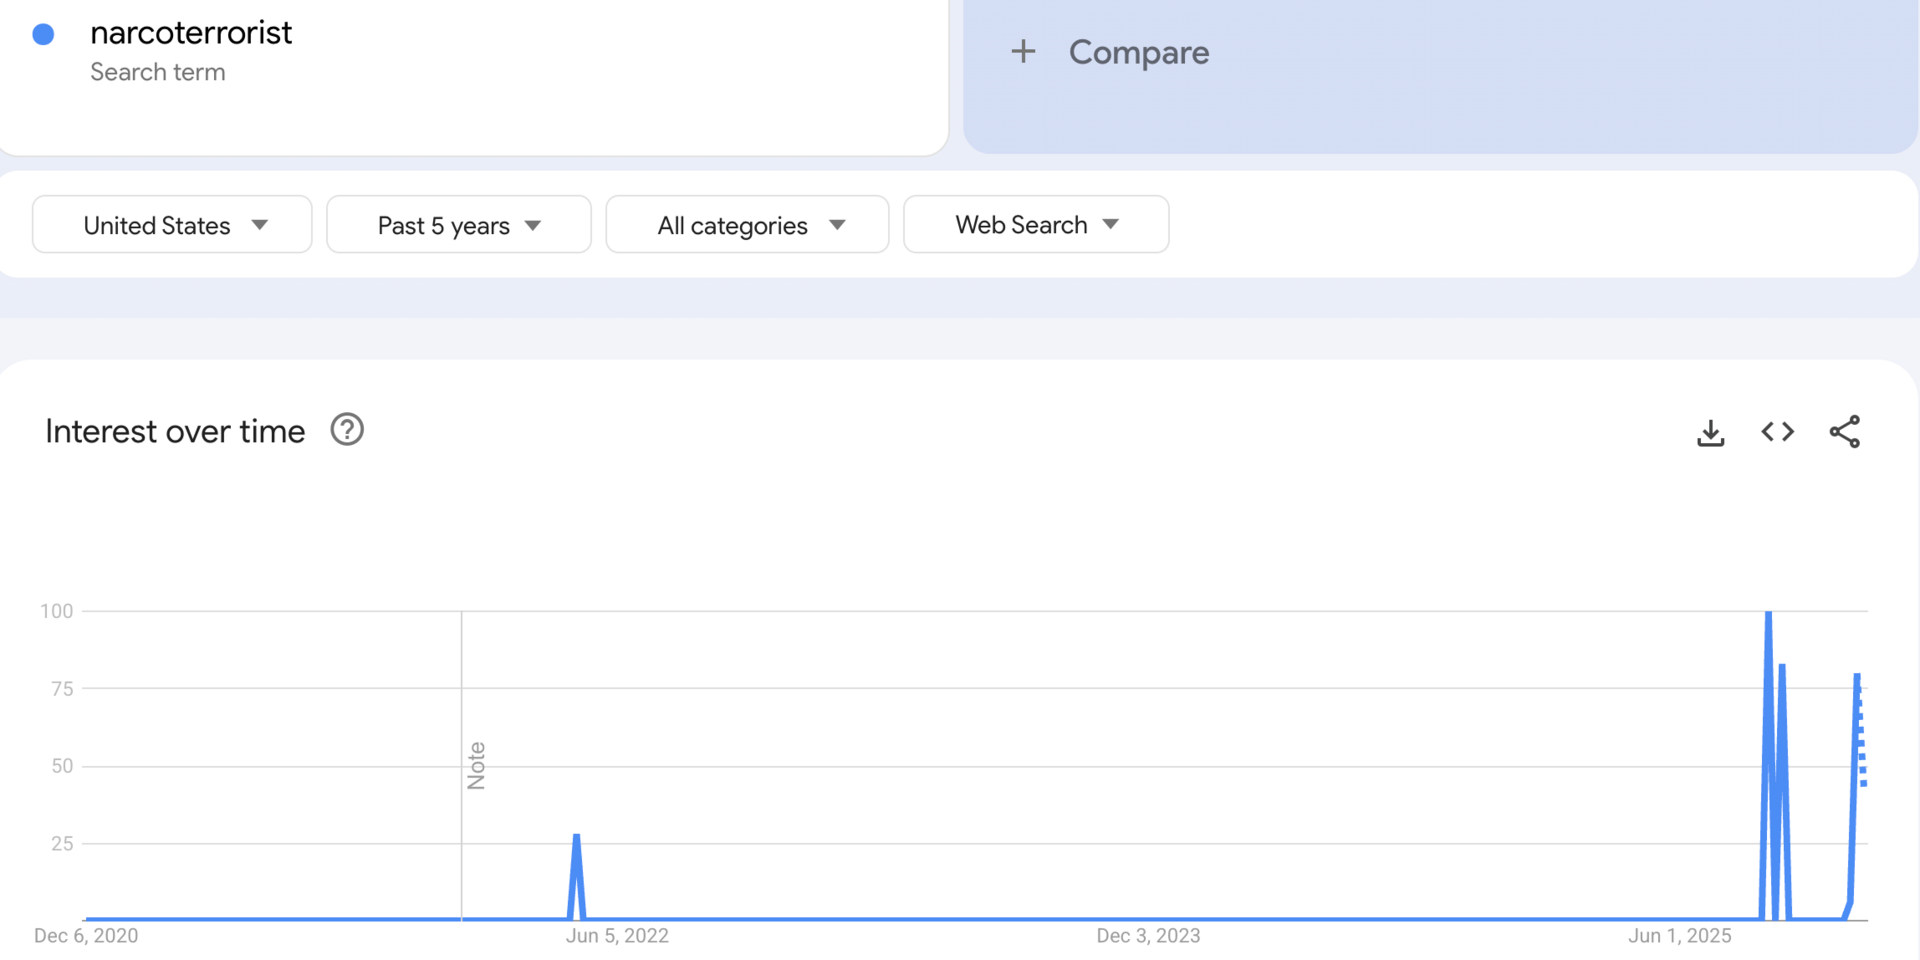The image size is (1920, 960).
Task: Open the Interest over time help icon
Action: tap(347, 430)
